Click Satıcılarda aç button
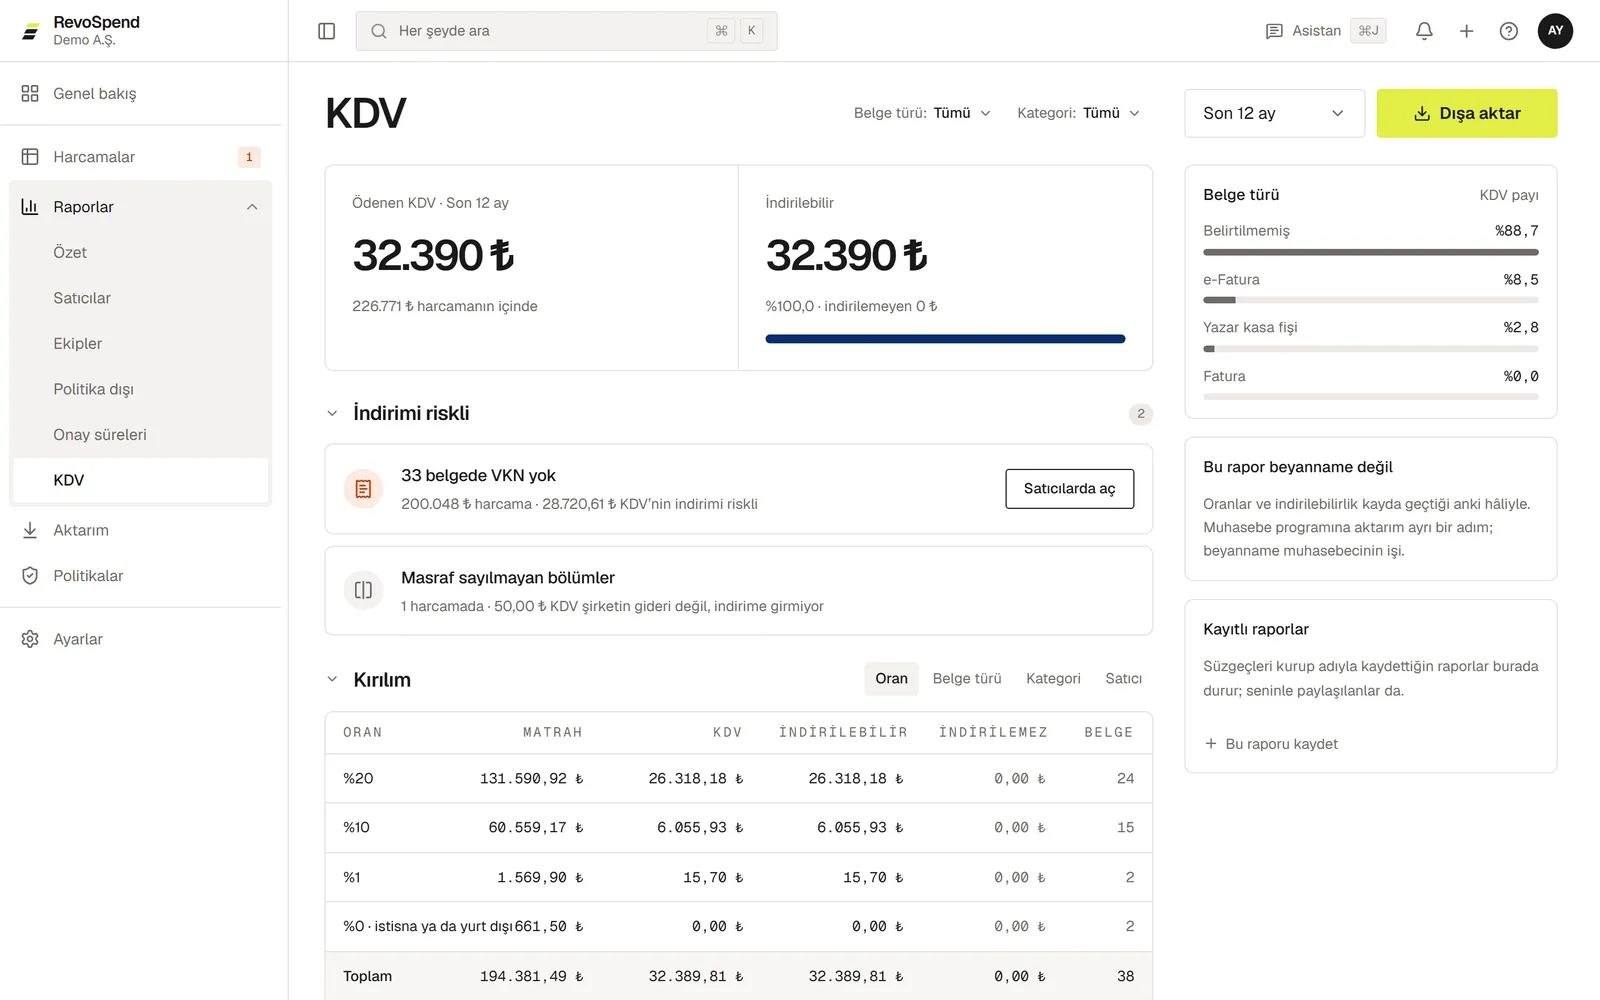1600x1000 pixels. (x=1069, y=489)
